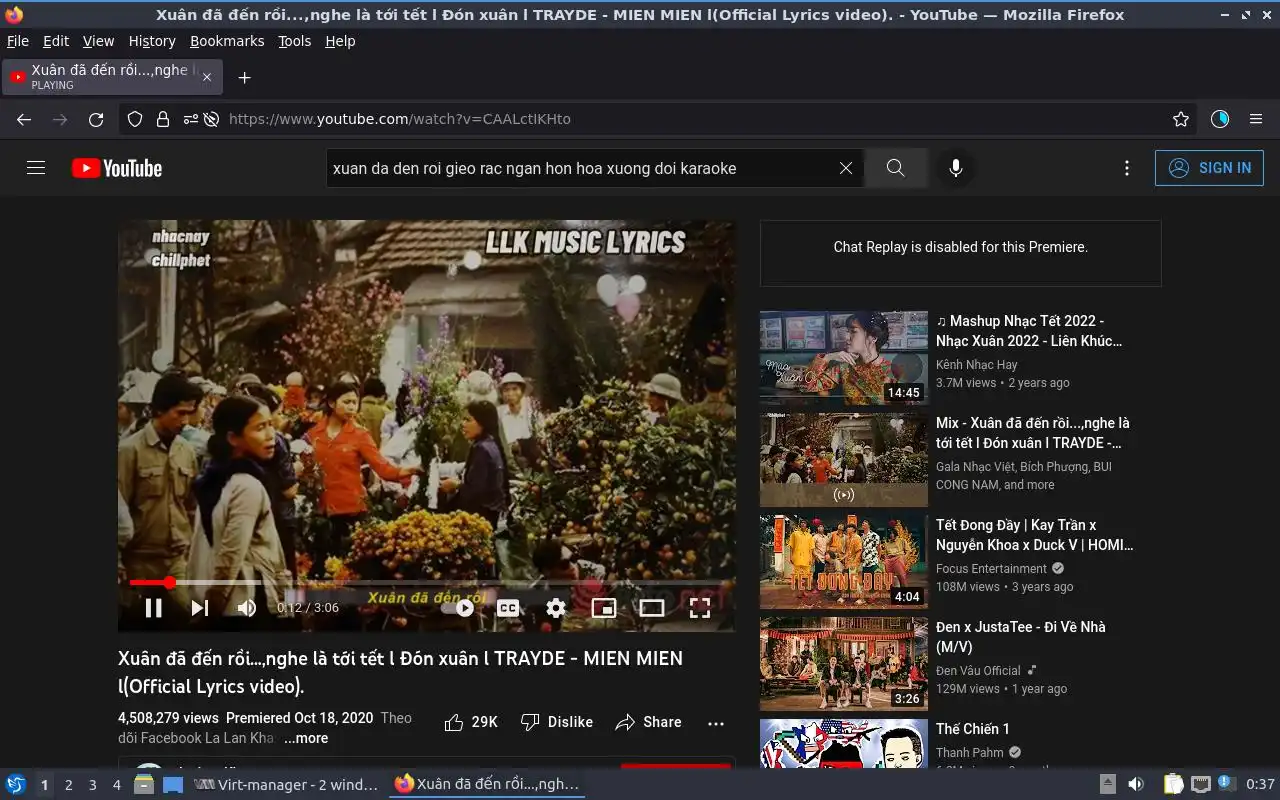Like the video (29K)
This screenshot has width=1280, height=800.
471,722
